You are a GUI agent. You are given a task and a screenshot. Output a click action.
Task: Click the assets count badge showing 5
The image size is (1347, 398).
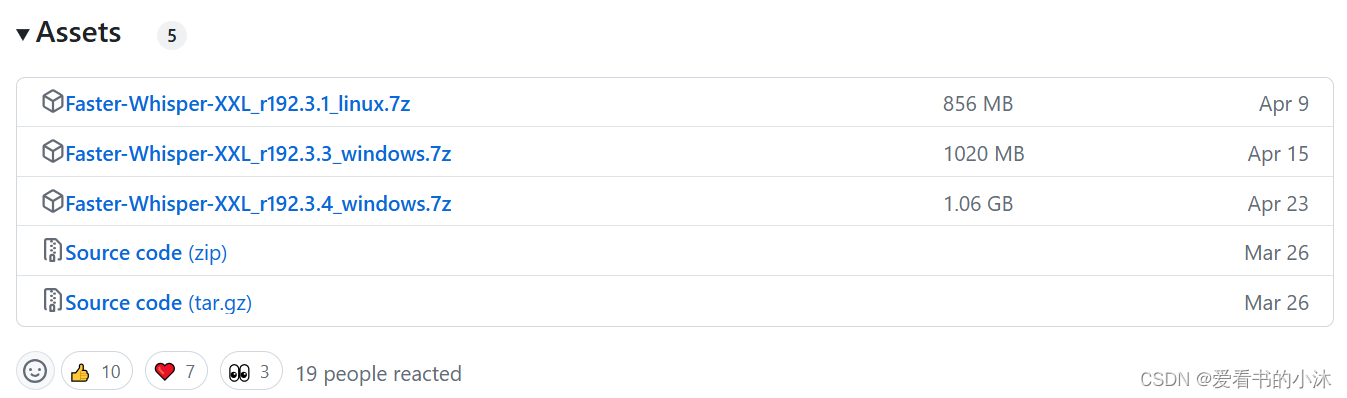tap(172, 36)
